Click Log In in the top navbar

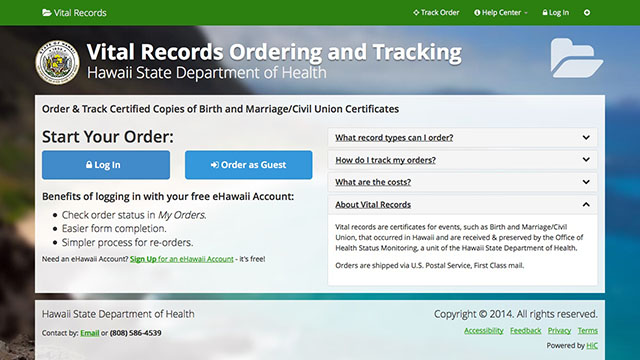point(556,13)
